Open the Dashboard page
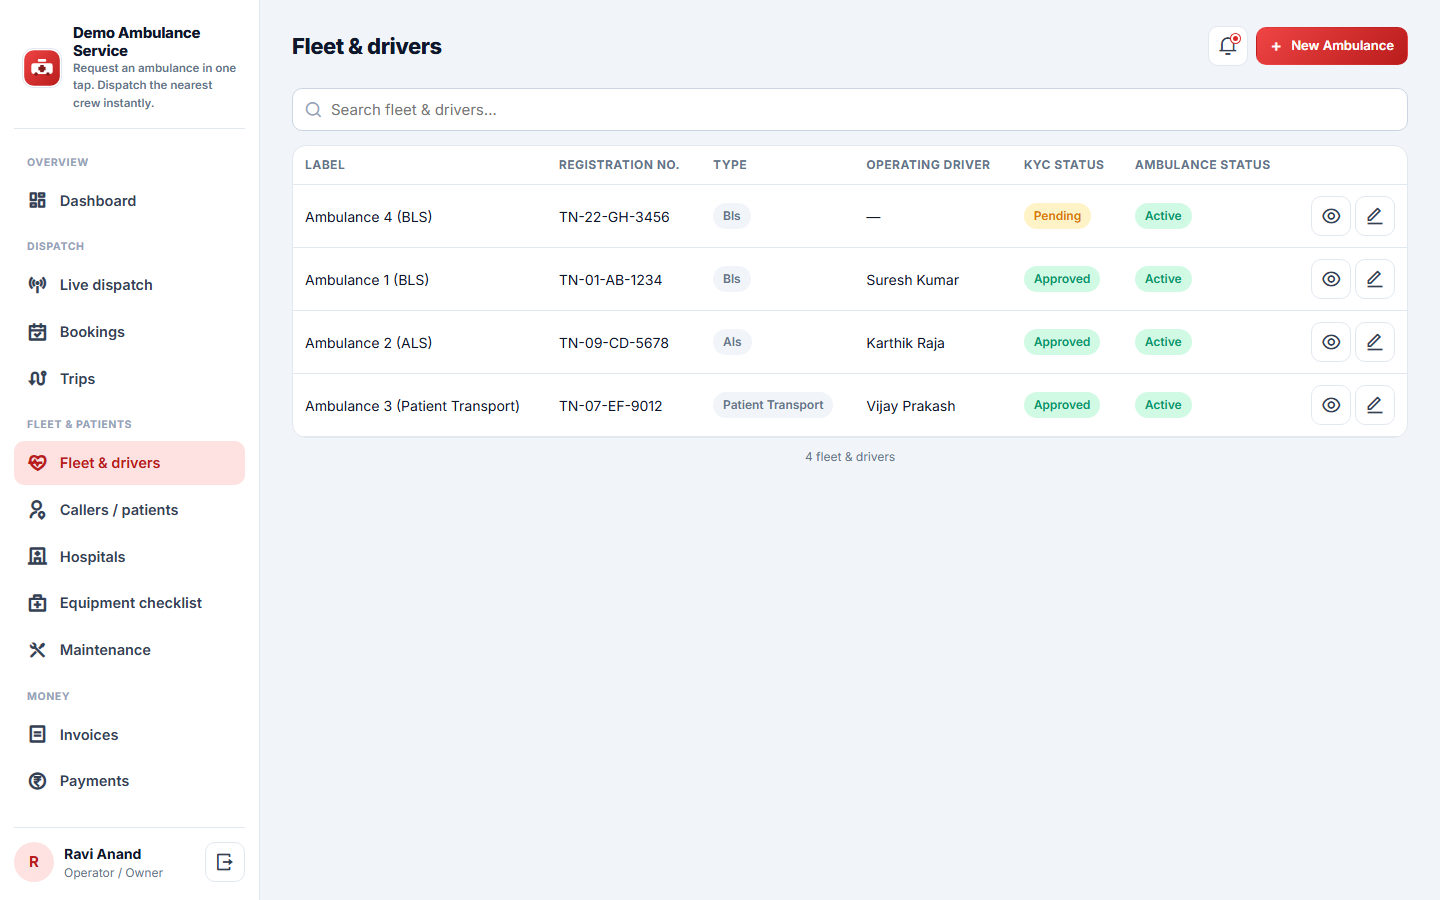This screenshot has width=1440, height=900. [129, 201]
